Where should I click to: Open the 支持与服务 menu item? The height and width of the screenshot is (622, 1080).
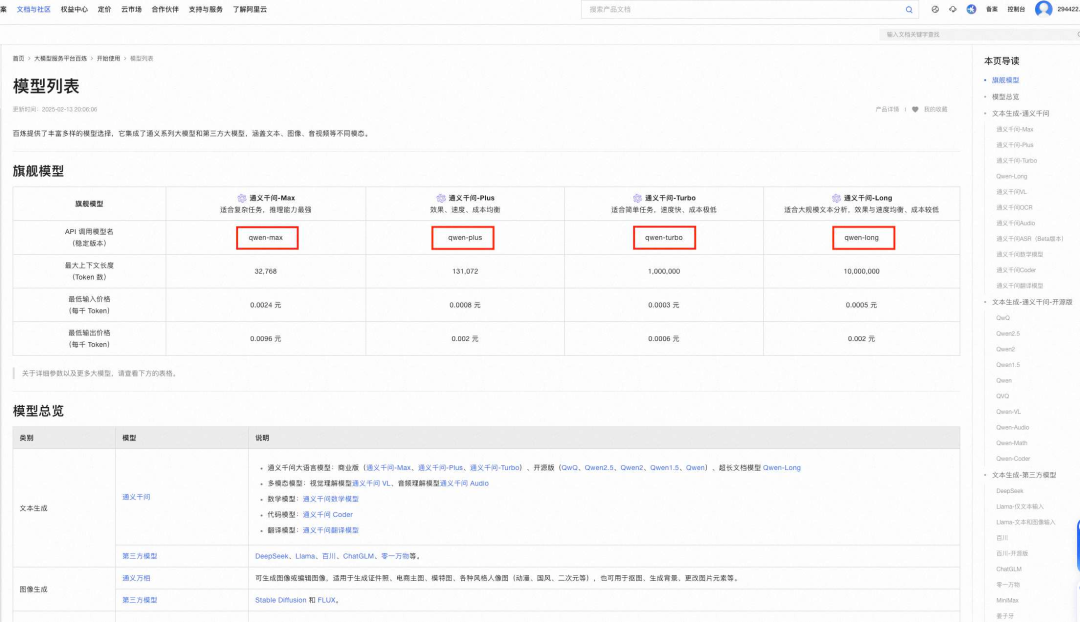[206, 10]
